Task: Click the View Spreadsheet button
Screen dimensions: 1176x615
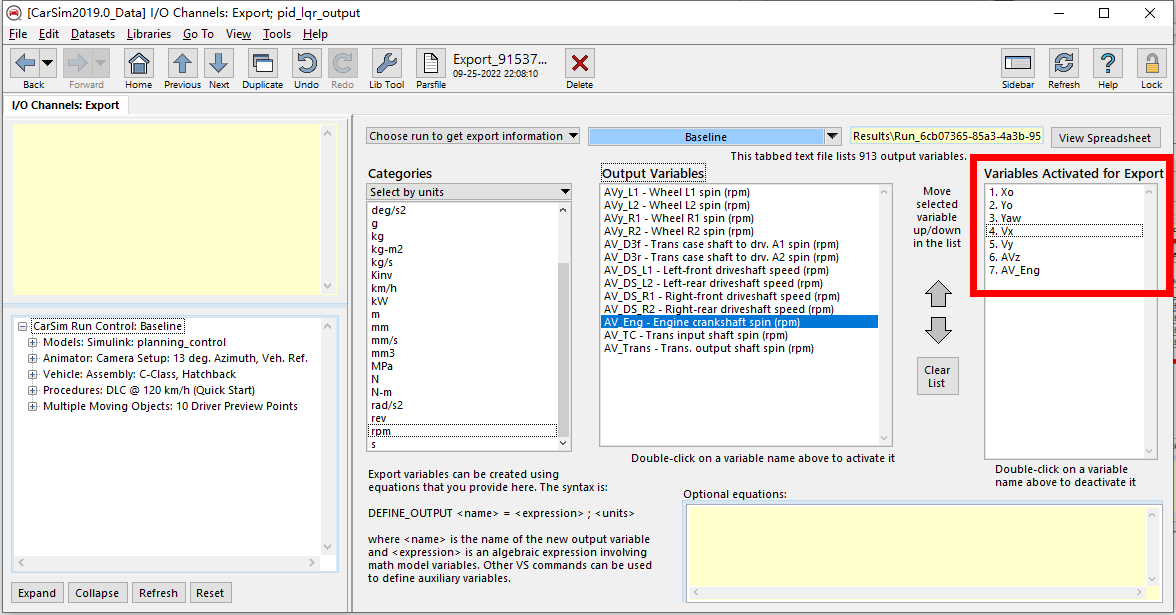Action: [x=1105, y=138]
